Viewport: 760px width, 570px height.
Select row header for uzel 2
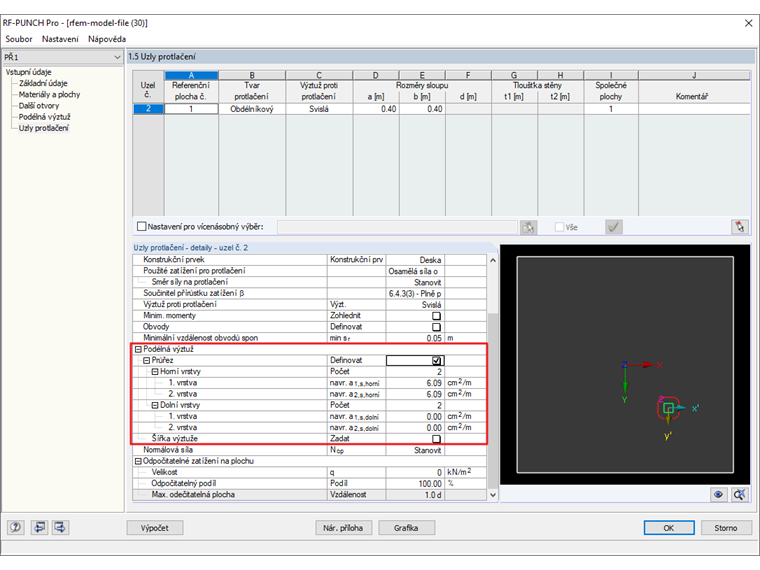click(x=148, y=109)
